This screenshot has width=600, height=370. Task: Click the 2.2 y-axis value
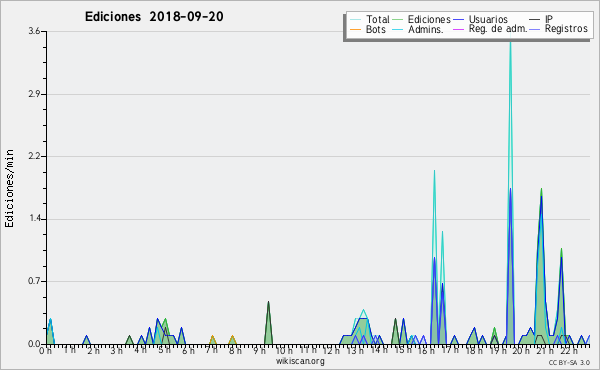pos(34,156)
